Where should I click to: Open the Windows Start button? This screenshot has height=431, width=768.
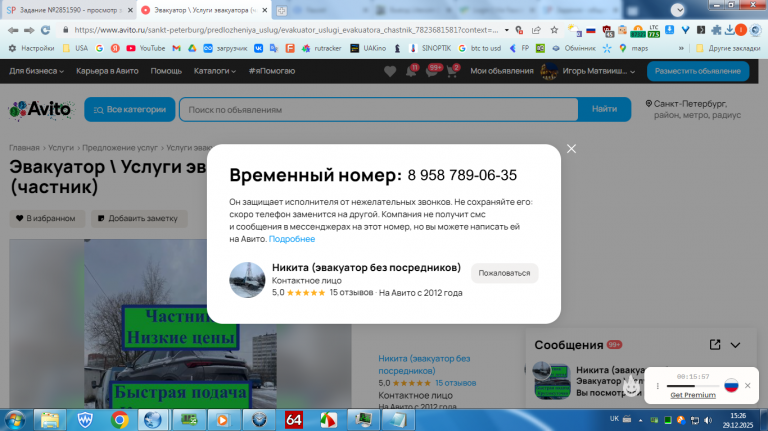[x=15, y=420]
